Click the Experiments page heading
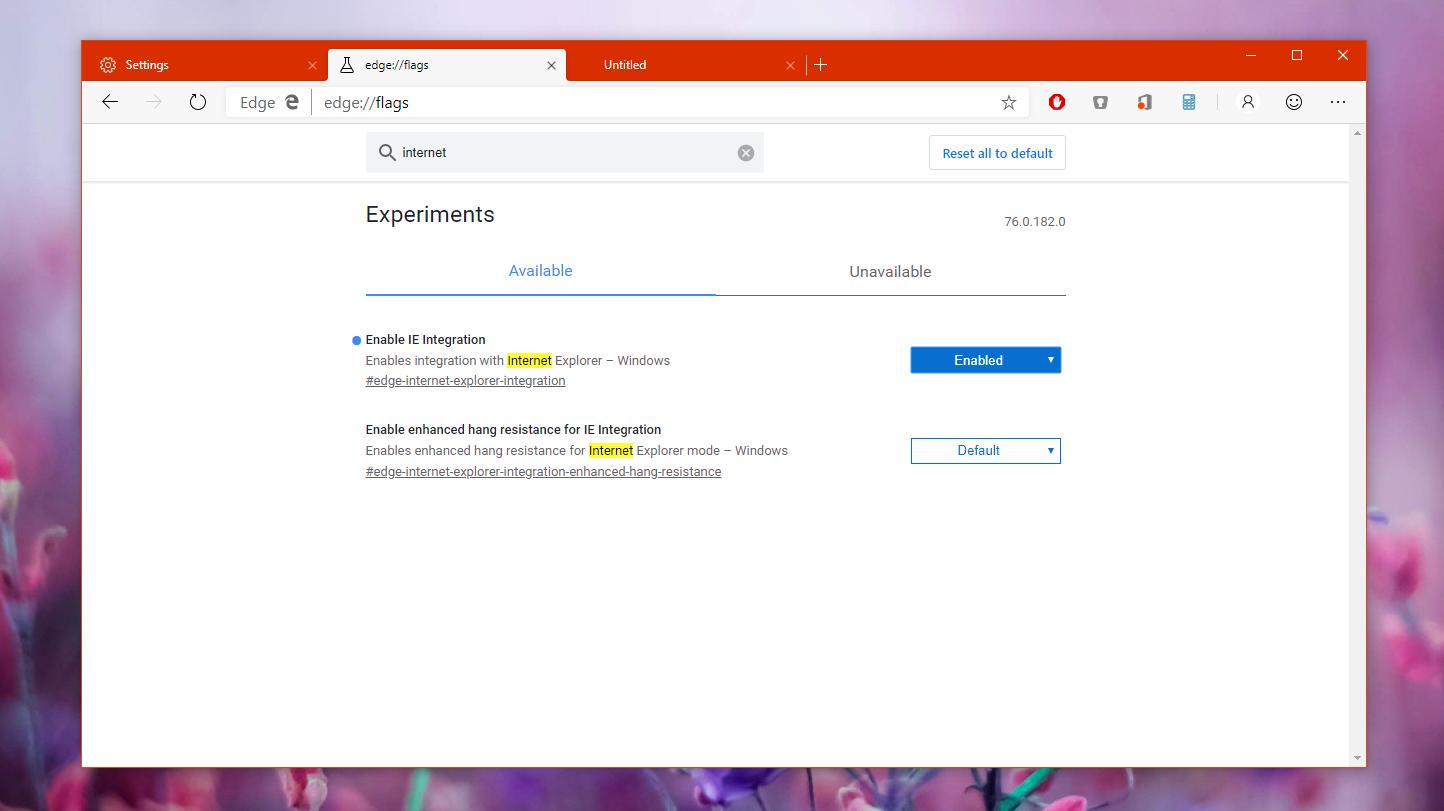This screenshot has width=1444, height=811. pyautogui.click(x=430, y=215)
